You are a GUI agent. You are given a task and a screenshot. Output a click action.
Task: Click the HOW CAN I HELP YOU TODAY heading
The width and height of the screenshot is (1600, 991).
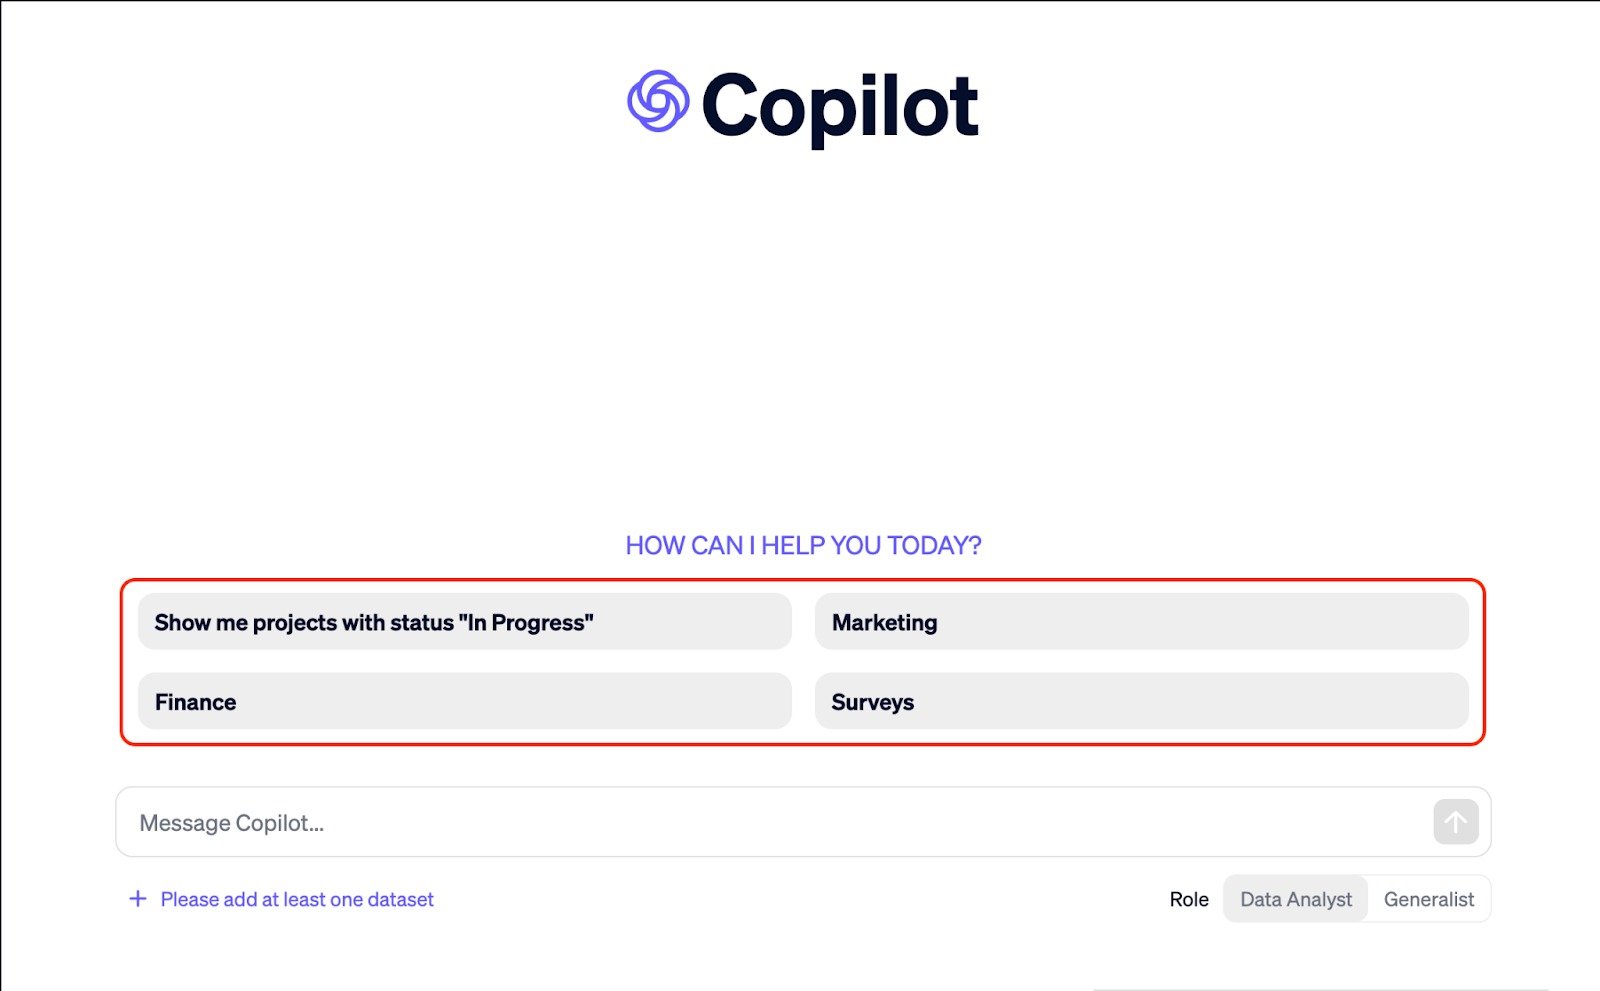(x=802, y=545)
